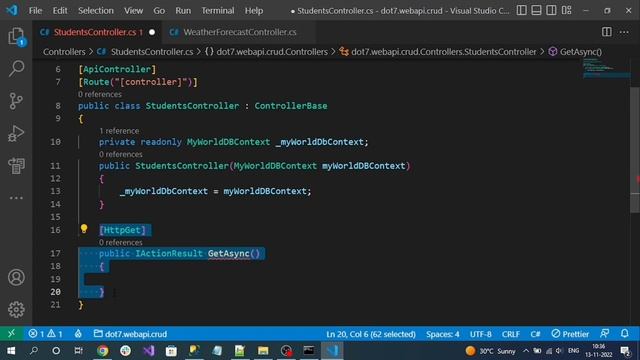The image size is (640, 360).
Task: Expand GetAsync() method breadcrumb
Action: pyautogui.click(x=580, y=52)
